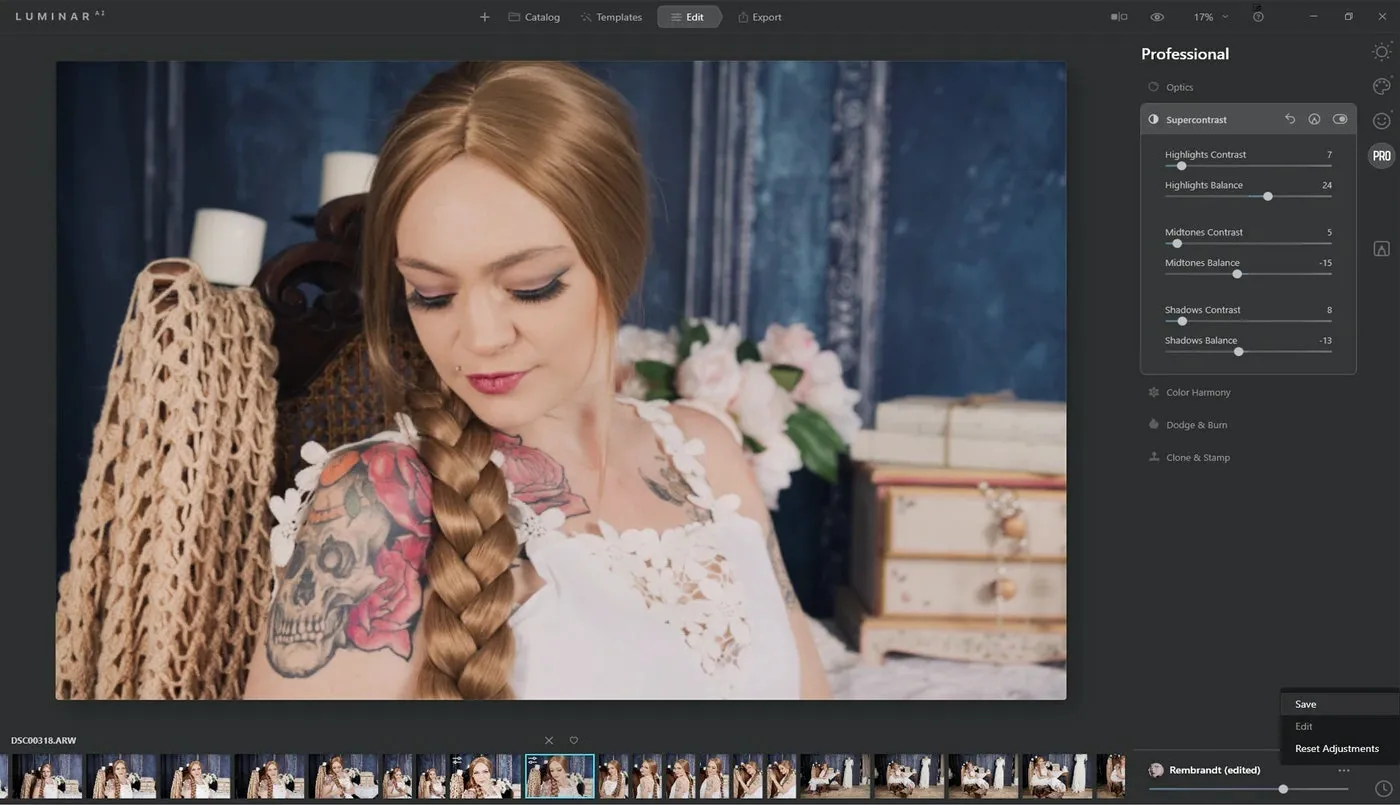
Task: Click the Export button
Action: (760, 17)
